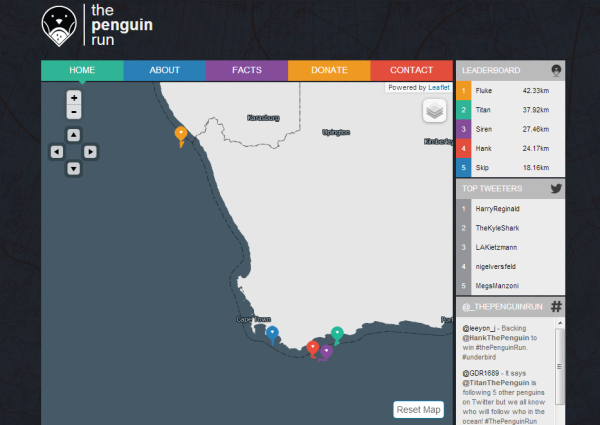Viewport: 600px width, 425px height.
Task: Click the LEADERBOARD panel header
Action: click(510, 70)
